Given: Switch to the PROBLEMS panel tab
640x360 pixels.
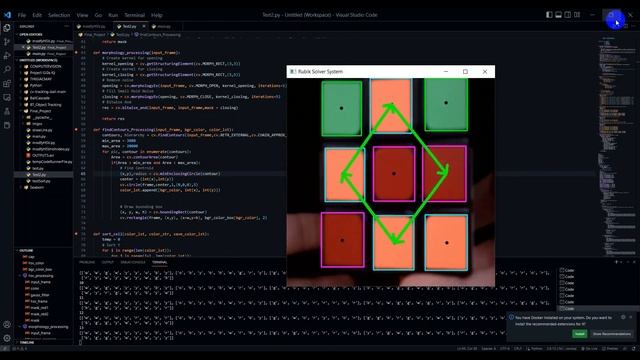Looking at the screenshot, I should [87, 262].
